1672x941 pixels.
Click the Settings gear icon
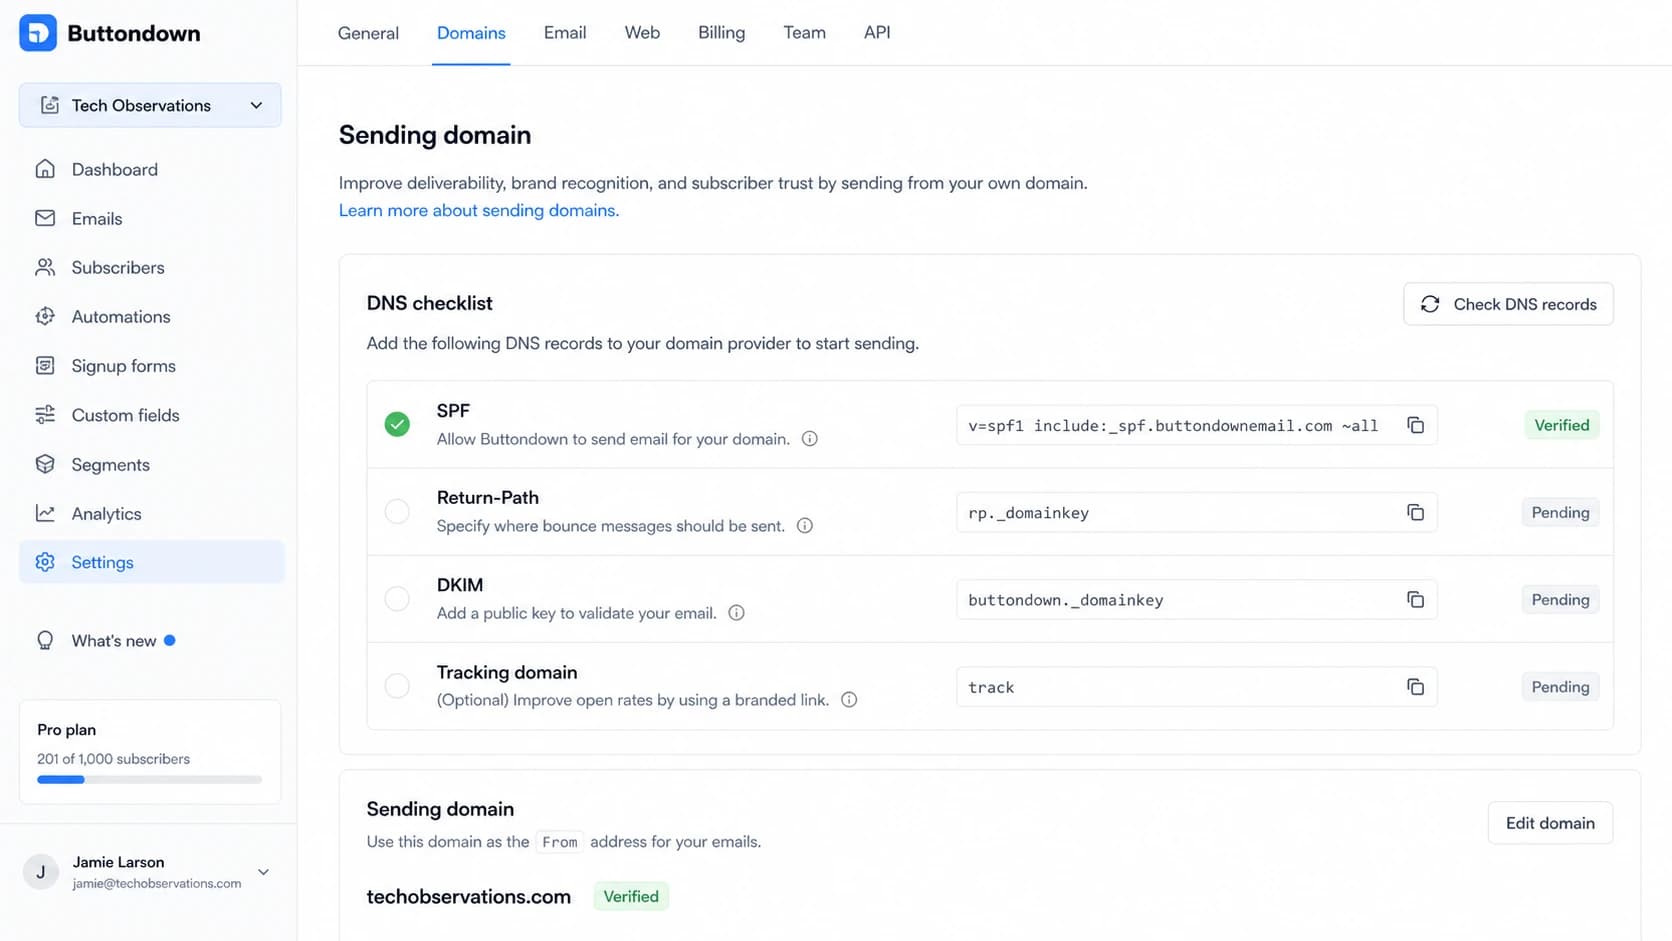pos(45,562)
